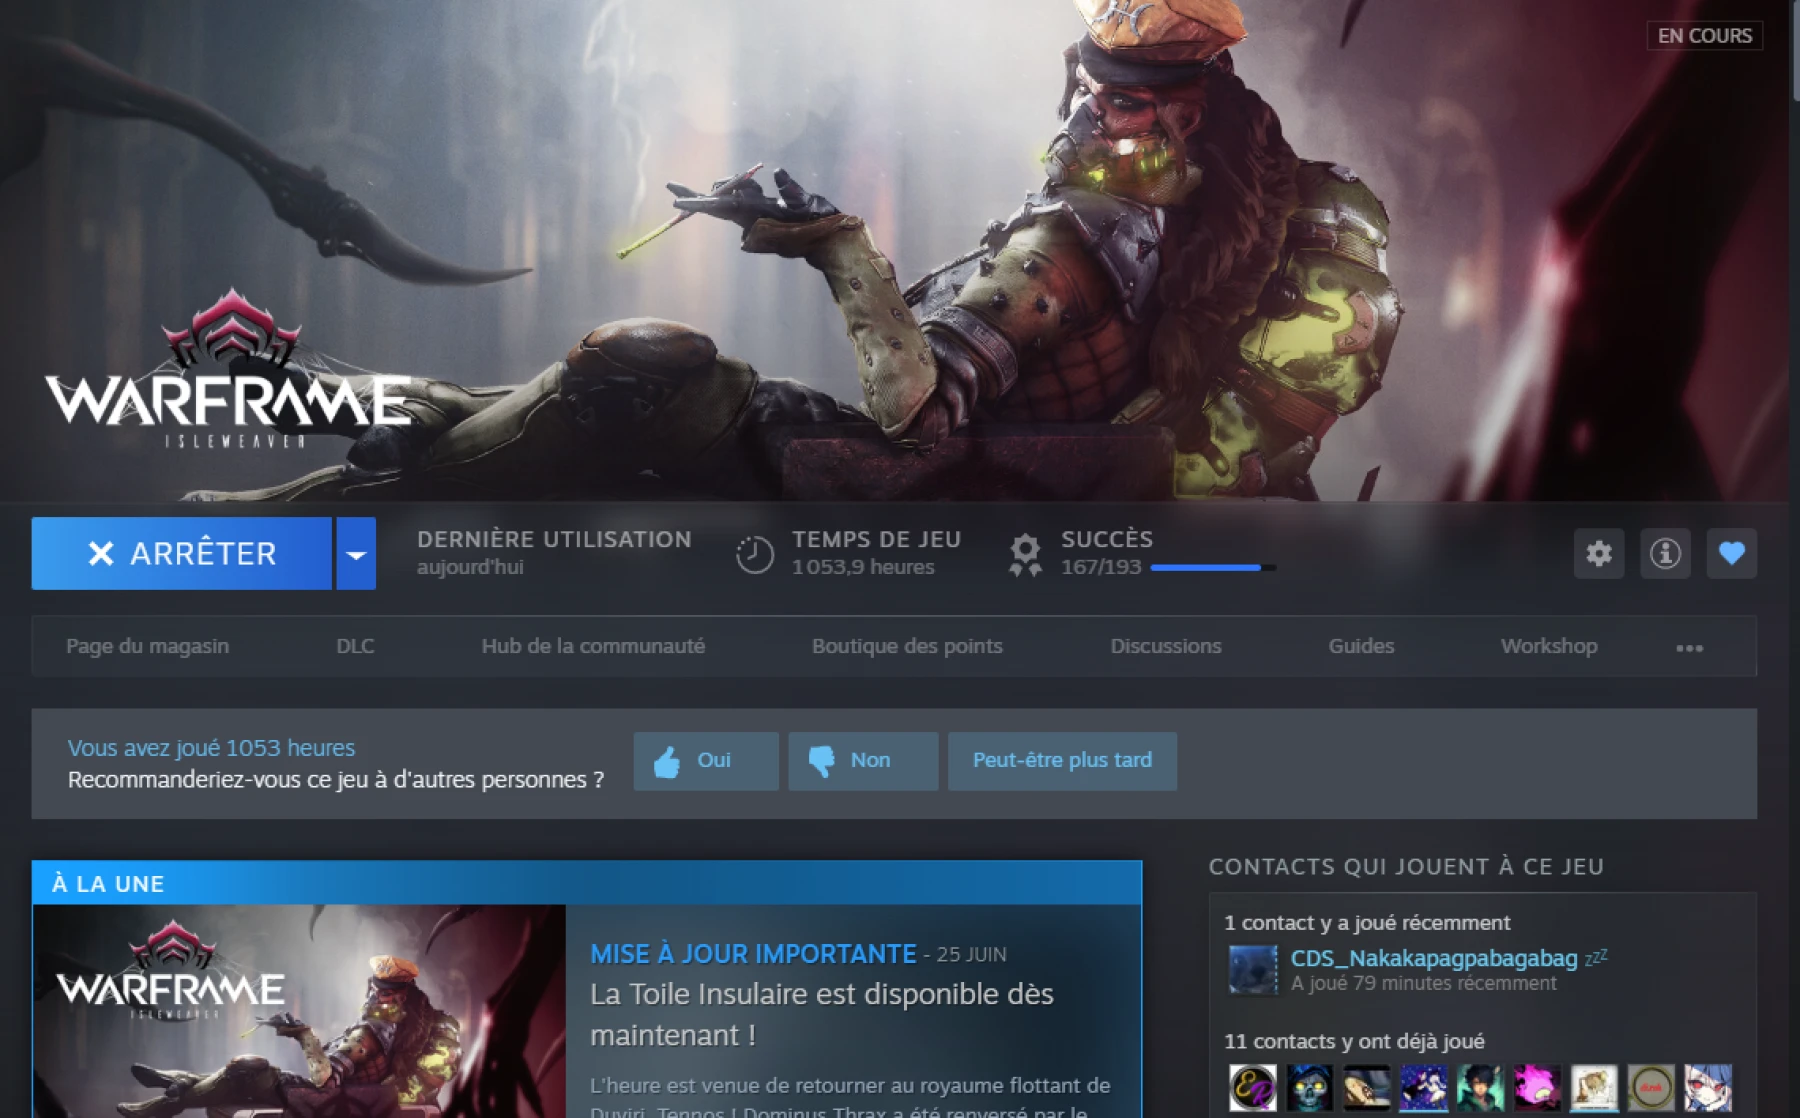The height and width of the screenshot is (1118, 1800).
Task: Open the Discussions section
Action: (1165, 646)
